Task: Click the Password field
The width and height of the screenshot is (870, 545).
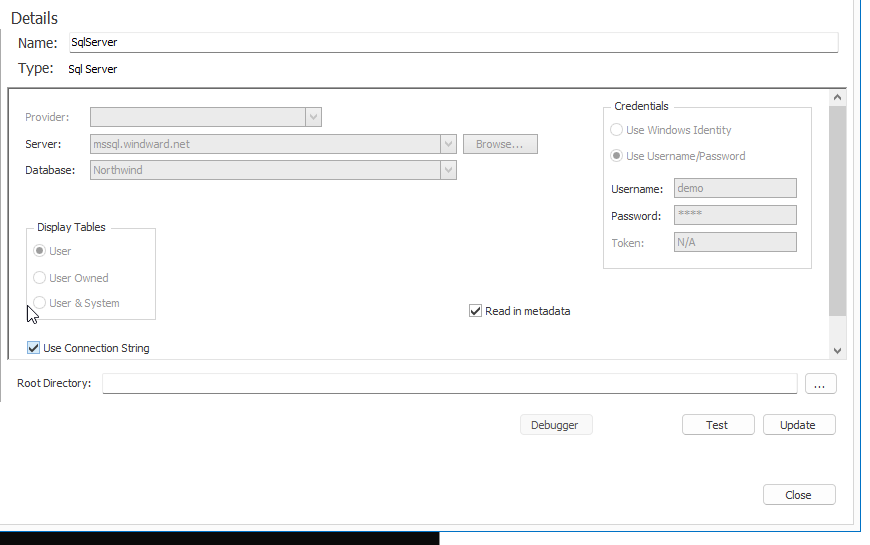Action: tap(735, 215)
